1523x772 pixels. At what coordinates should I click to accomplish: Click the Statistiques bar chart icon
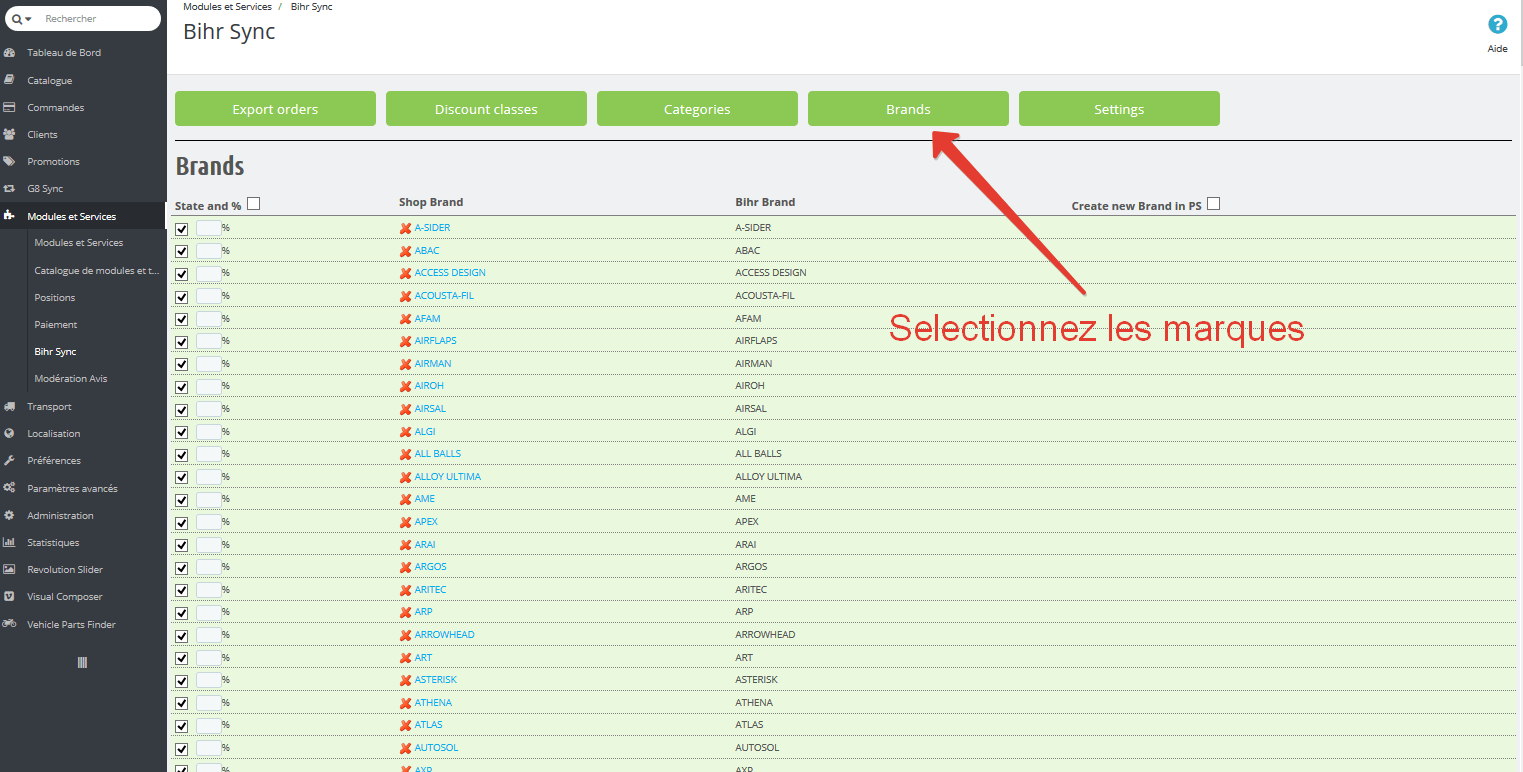click(x=9, y=542)
